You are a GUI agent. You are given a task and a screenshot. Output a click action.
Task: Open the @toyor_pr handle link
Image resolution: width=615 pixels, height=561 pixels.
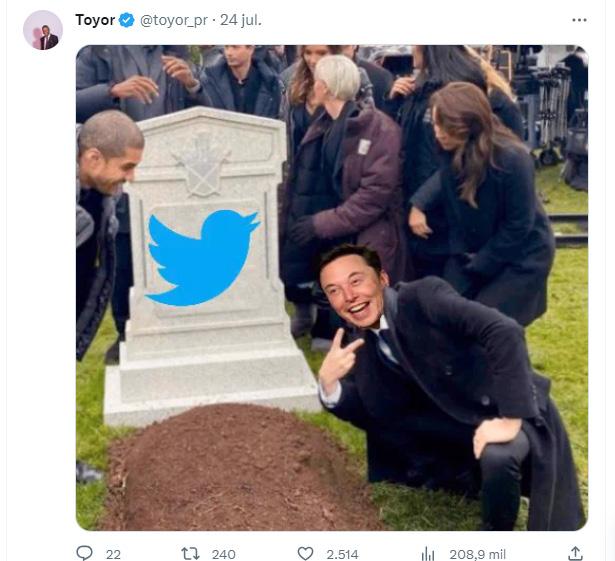tap(174, 20)
